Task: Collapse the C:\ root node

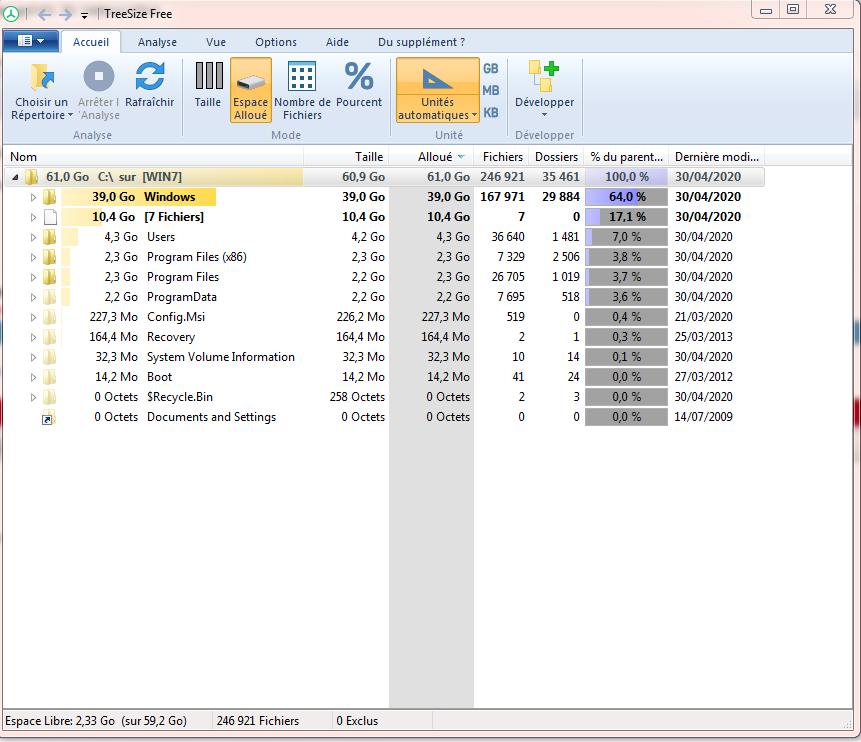Action: pyautogui.click(x=15, y=177)
